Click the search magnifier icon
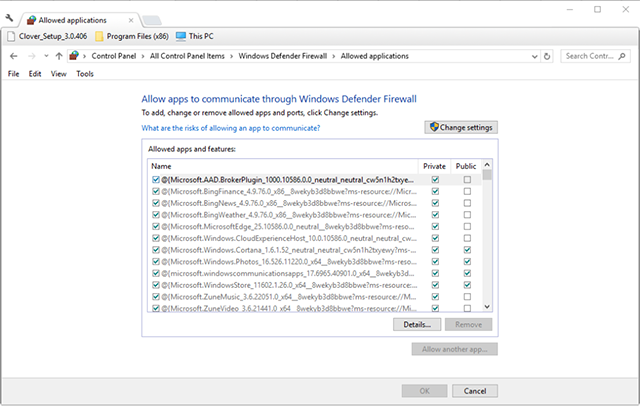Screen dimensions: 640x406 (x=622, y=56)
